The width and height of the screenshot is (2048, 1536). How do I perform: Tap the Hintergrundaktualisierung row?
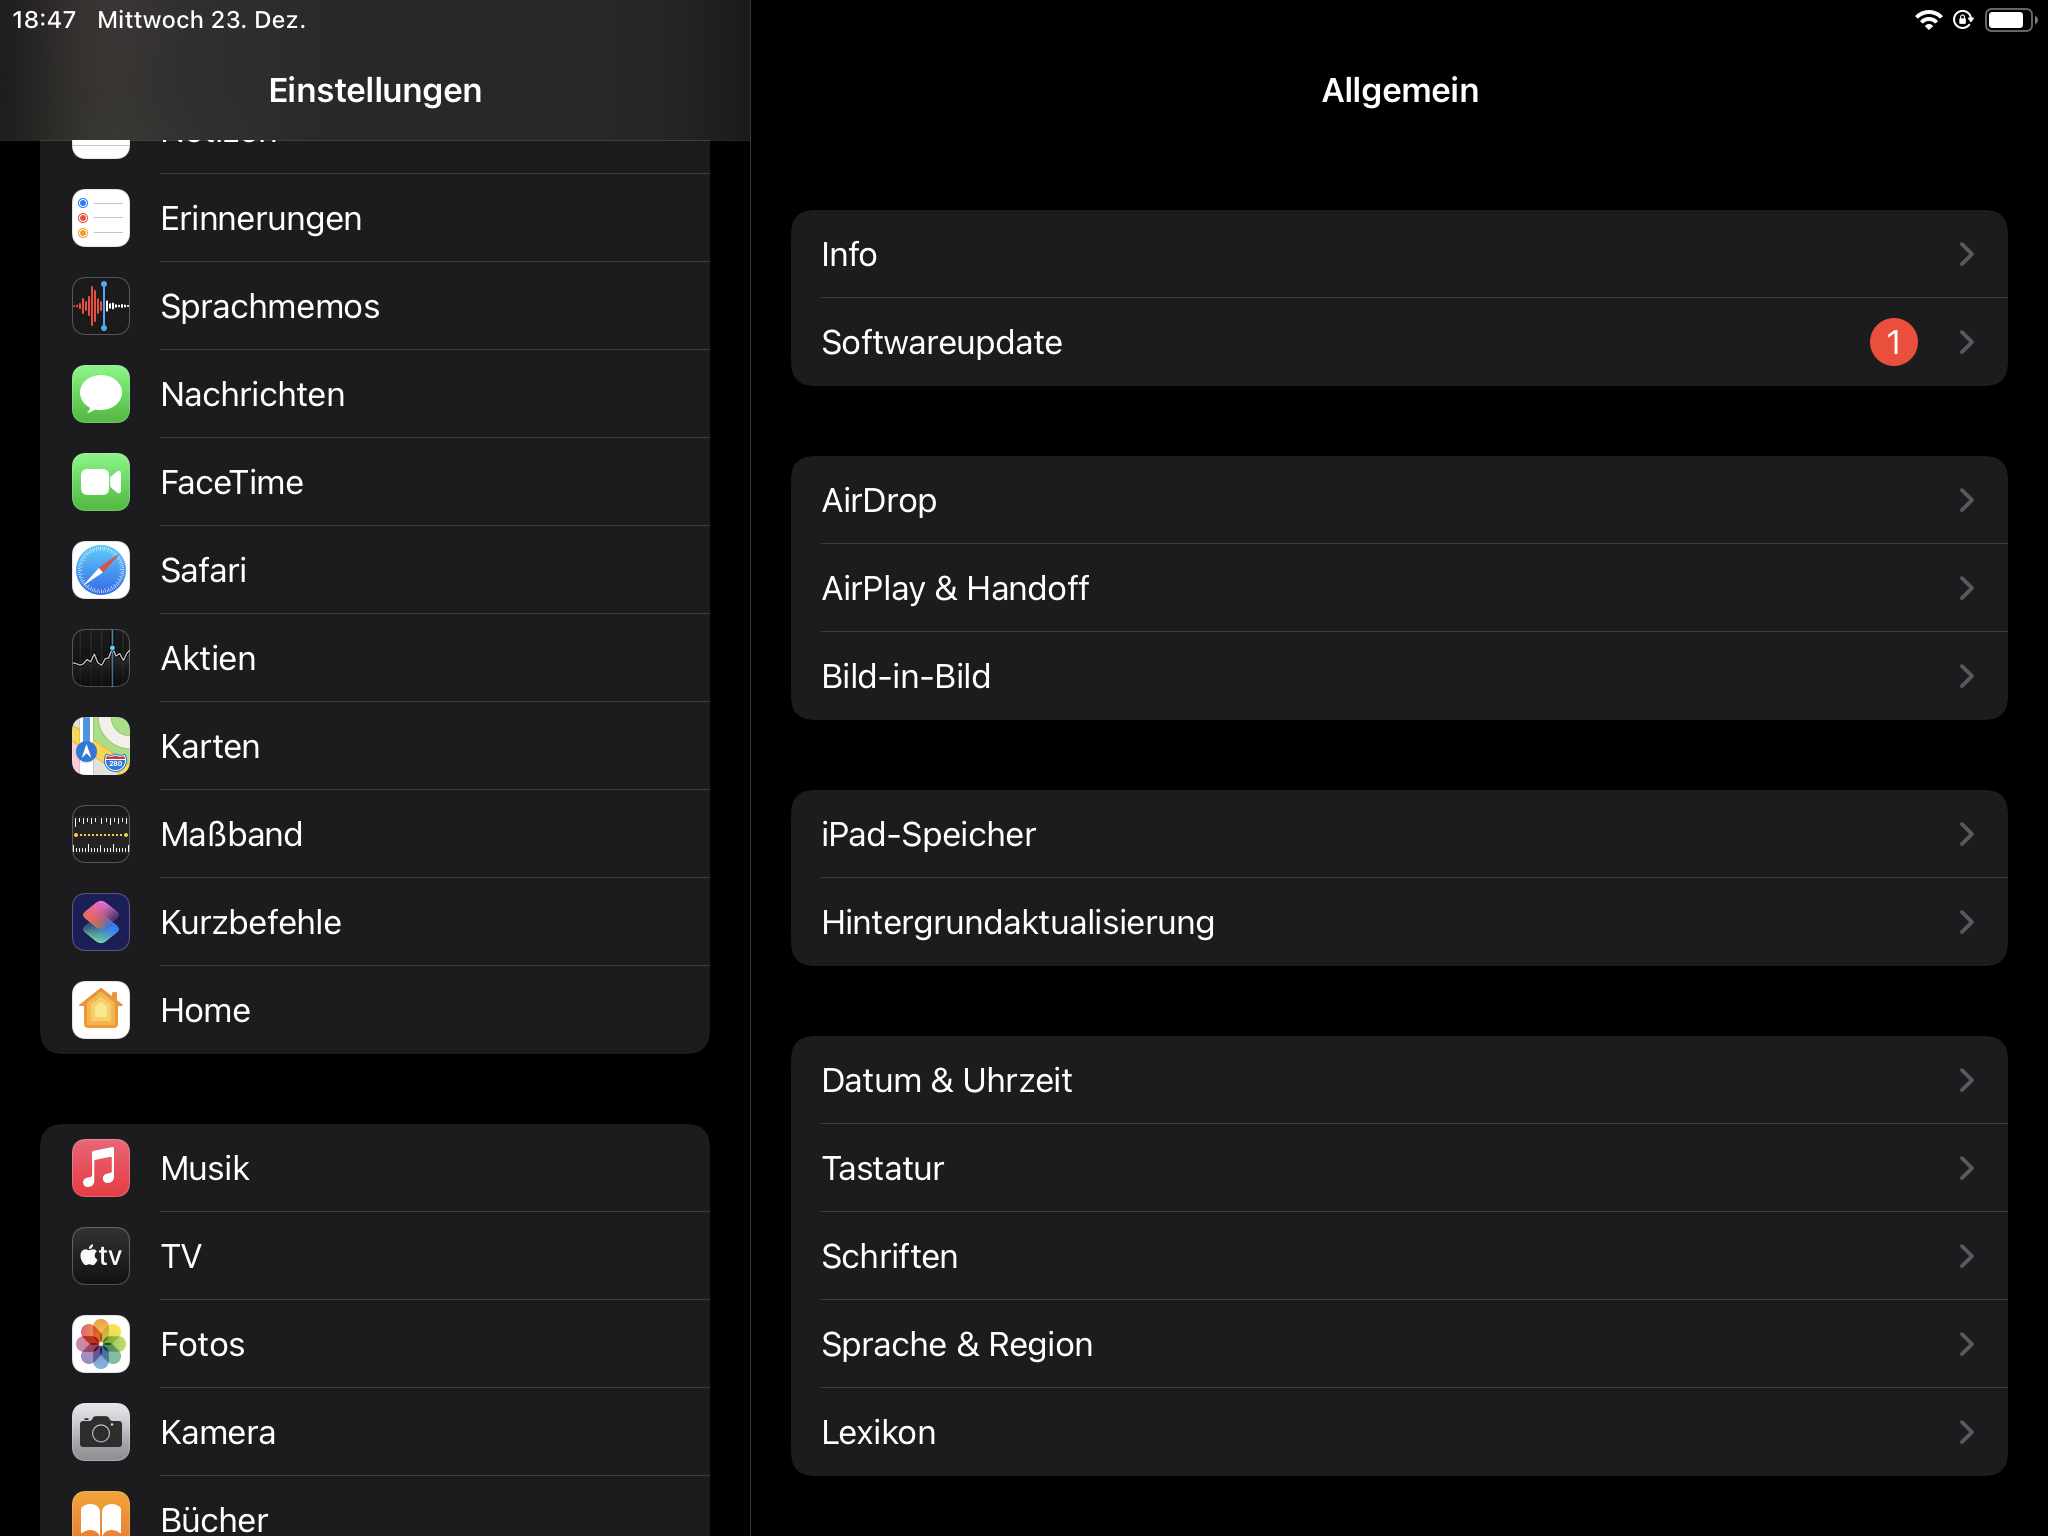click(1398, 922)
